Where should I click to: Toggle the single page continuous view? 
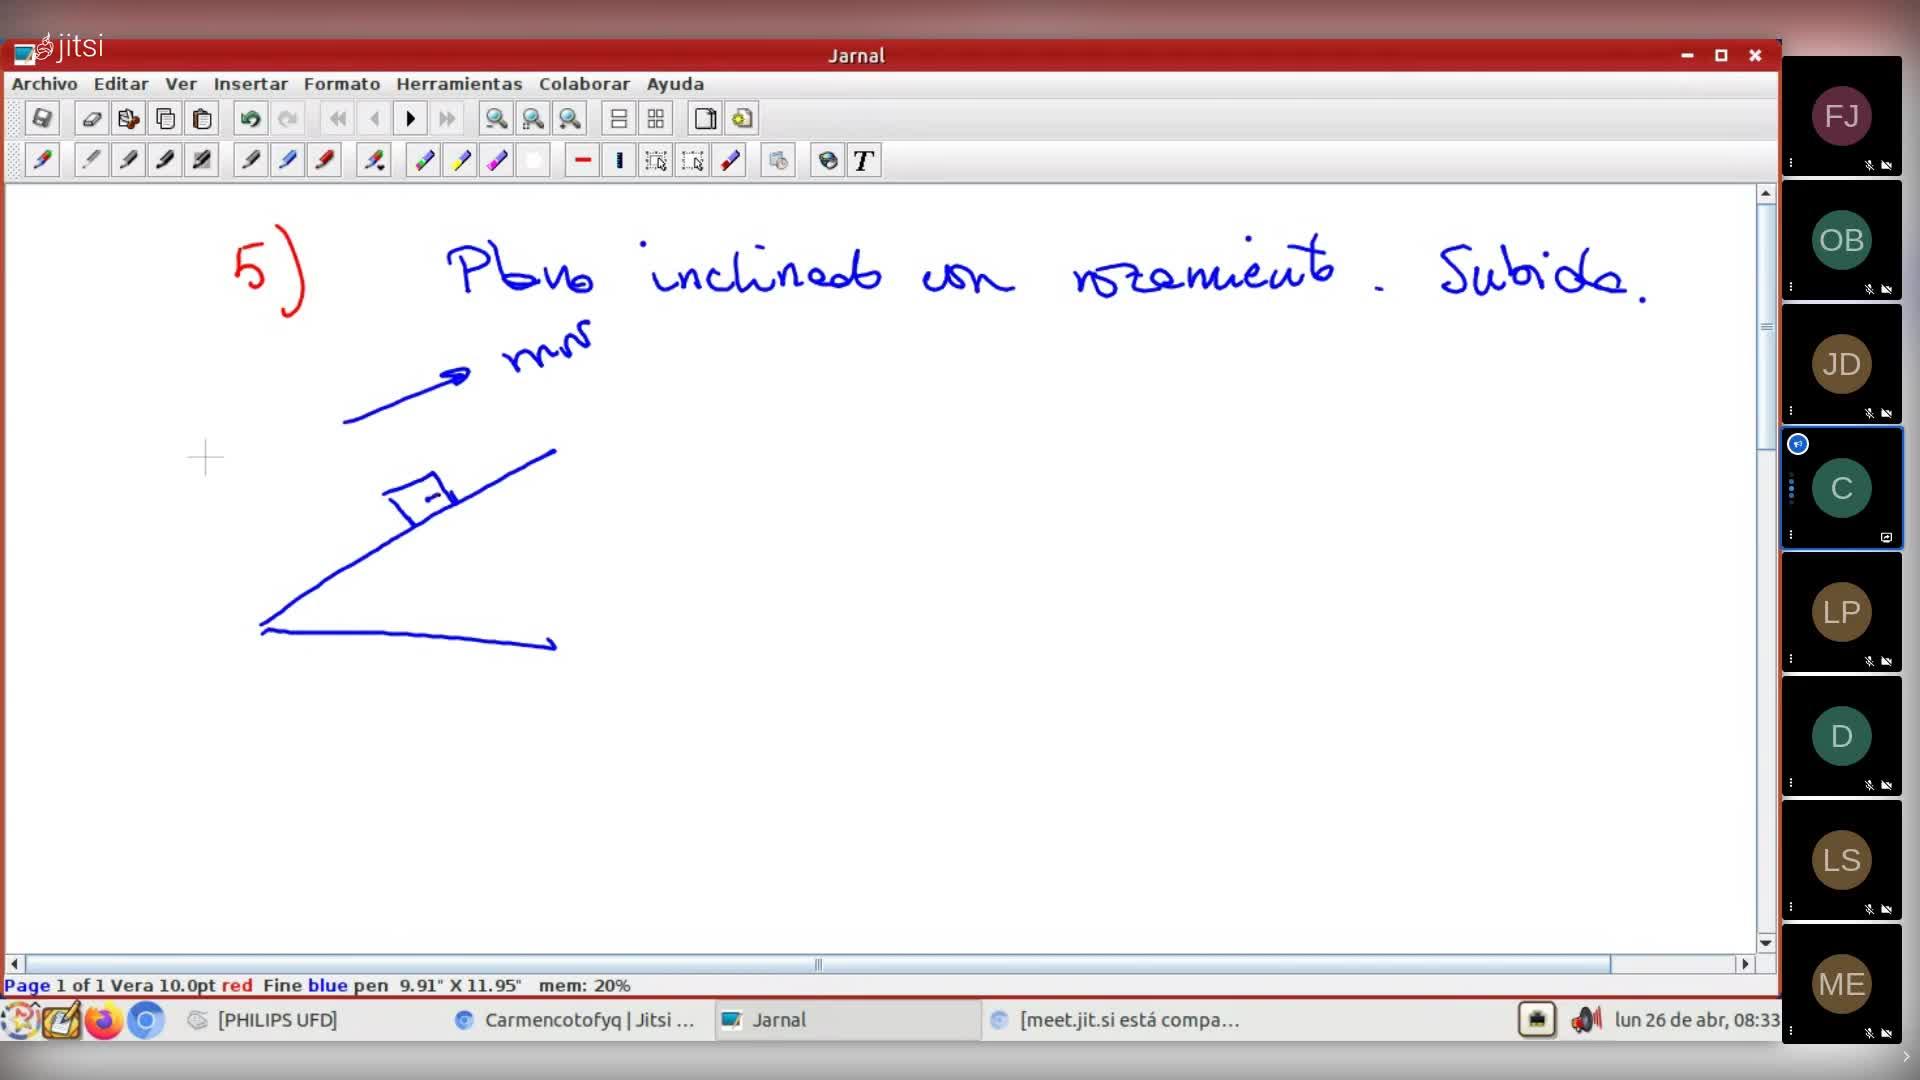pyautogui.click(x=619, y=119)
